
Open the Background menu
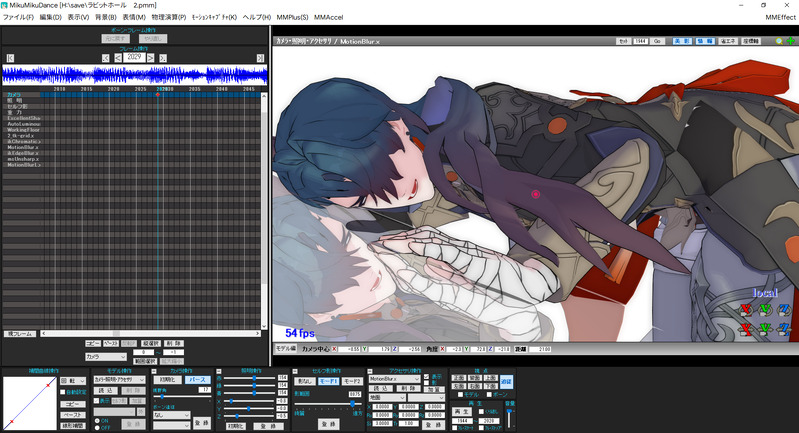105,17
